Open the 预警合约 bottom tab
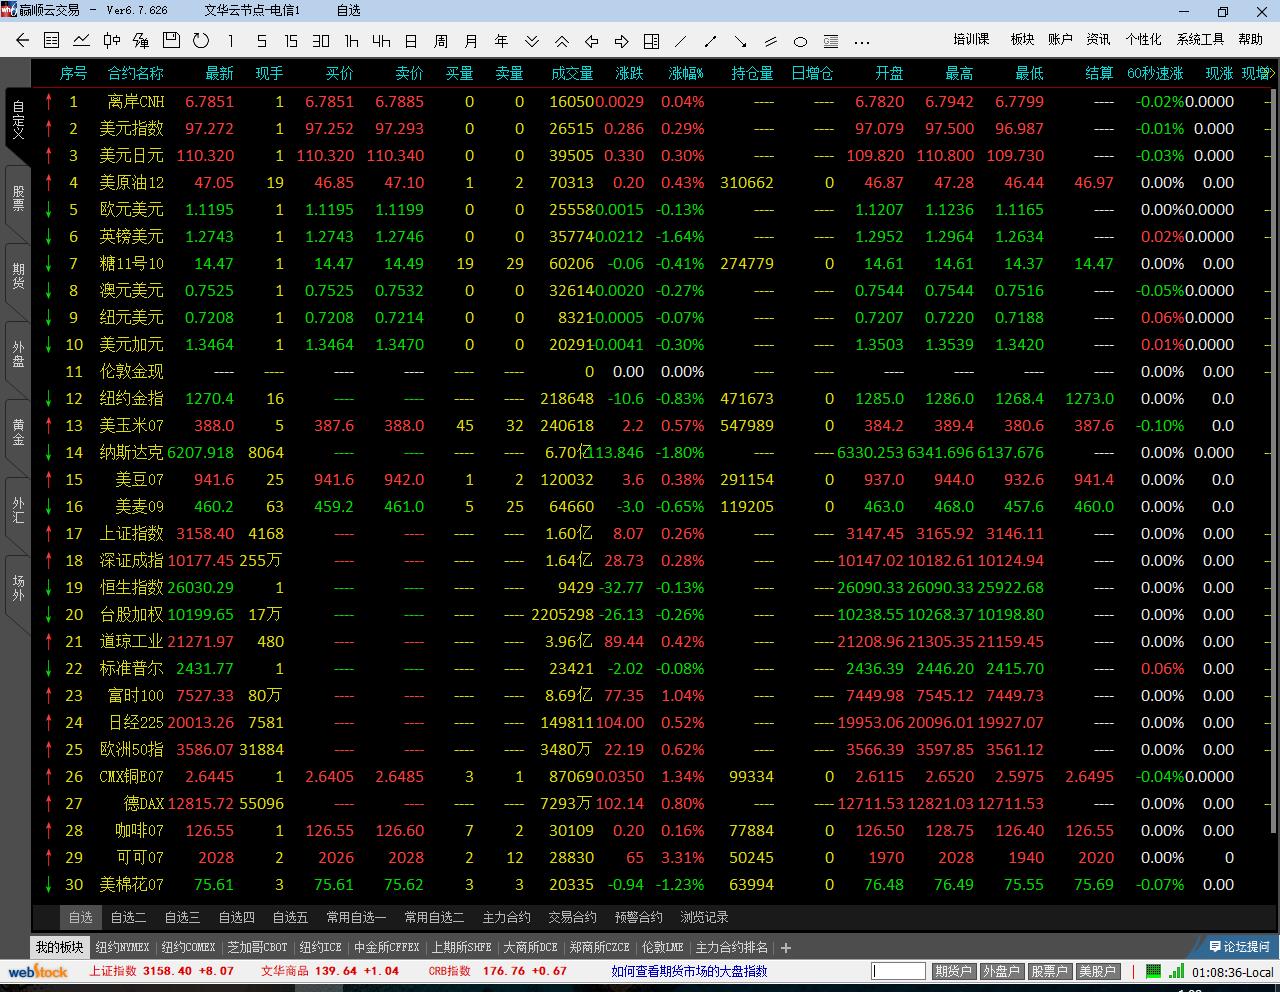The height and width of the screenshot is (992, 1280). click(x=638, y=917)
